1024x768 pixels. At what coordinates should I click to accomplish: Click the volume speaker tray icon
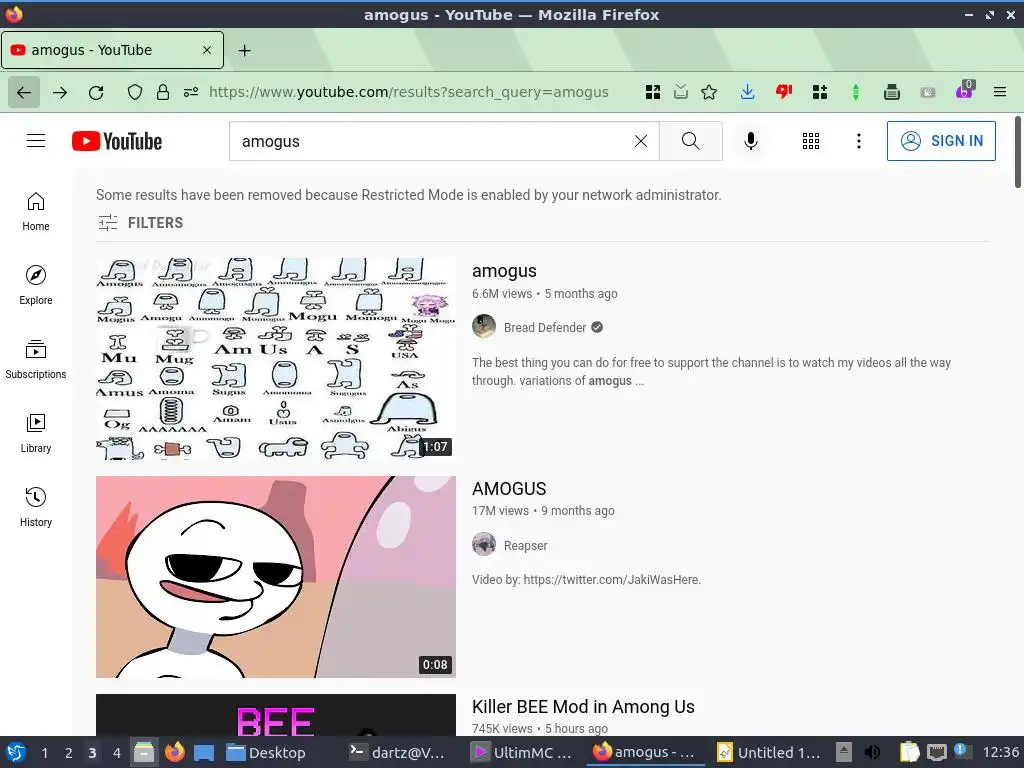(x=872, y=752)
